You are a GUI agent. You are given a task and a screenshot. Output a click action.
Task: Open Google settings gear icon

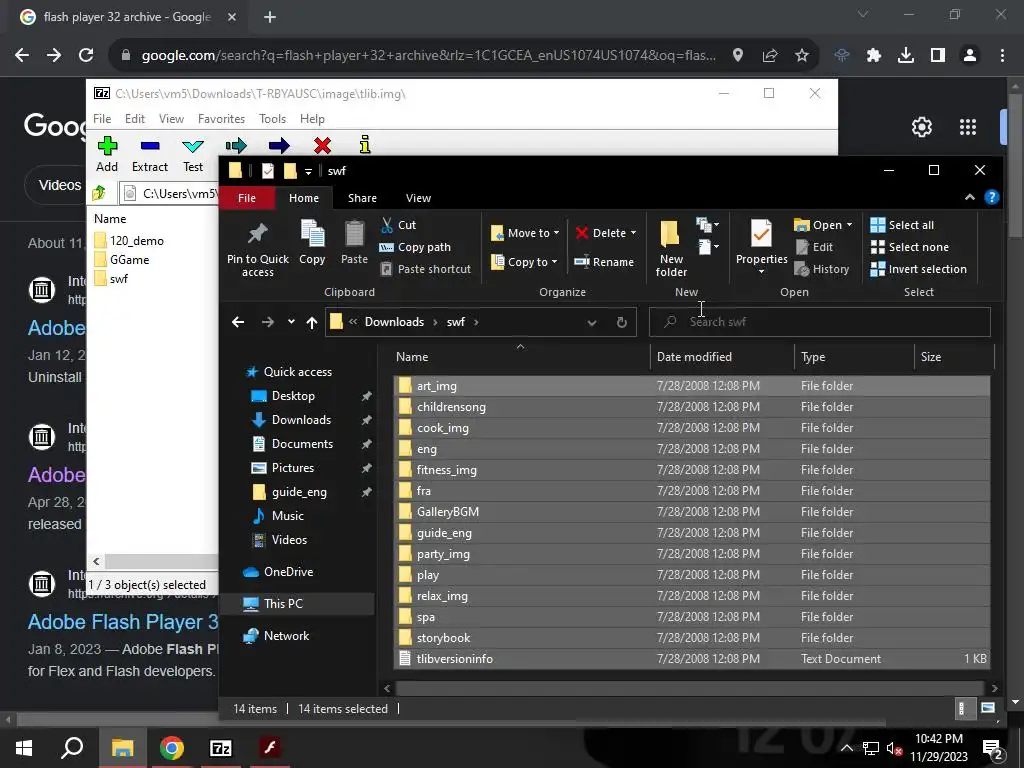921,127
